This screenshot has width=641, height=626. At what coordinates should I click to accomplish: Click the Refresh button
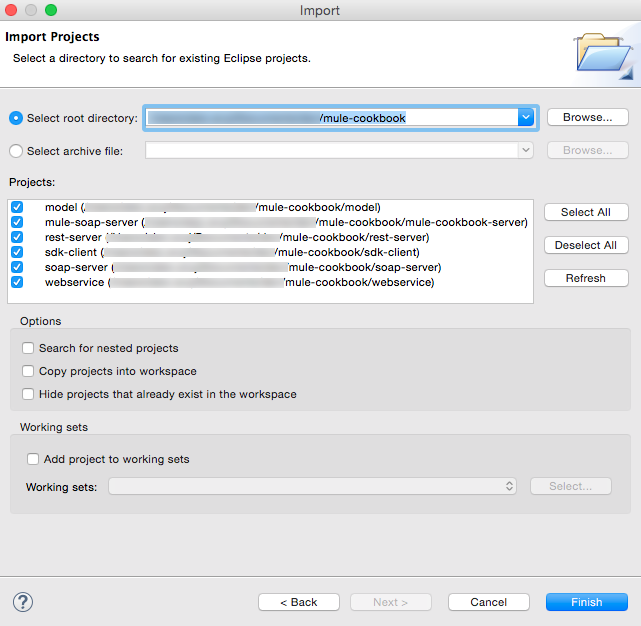(x=586, y=278)
